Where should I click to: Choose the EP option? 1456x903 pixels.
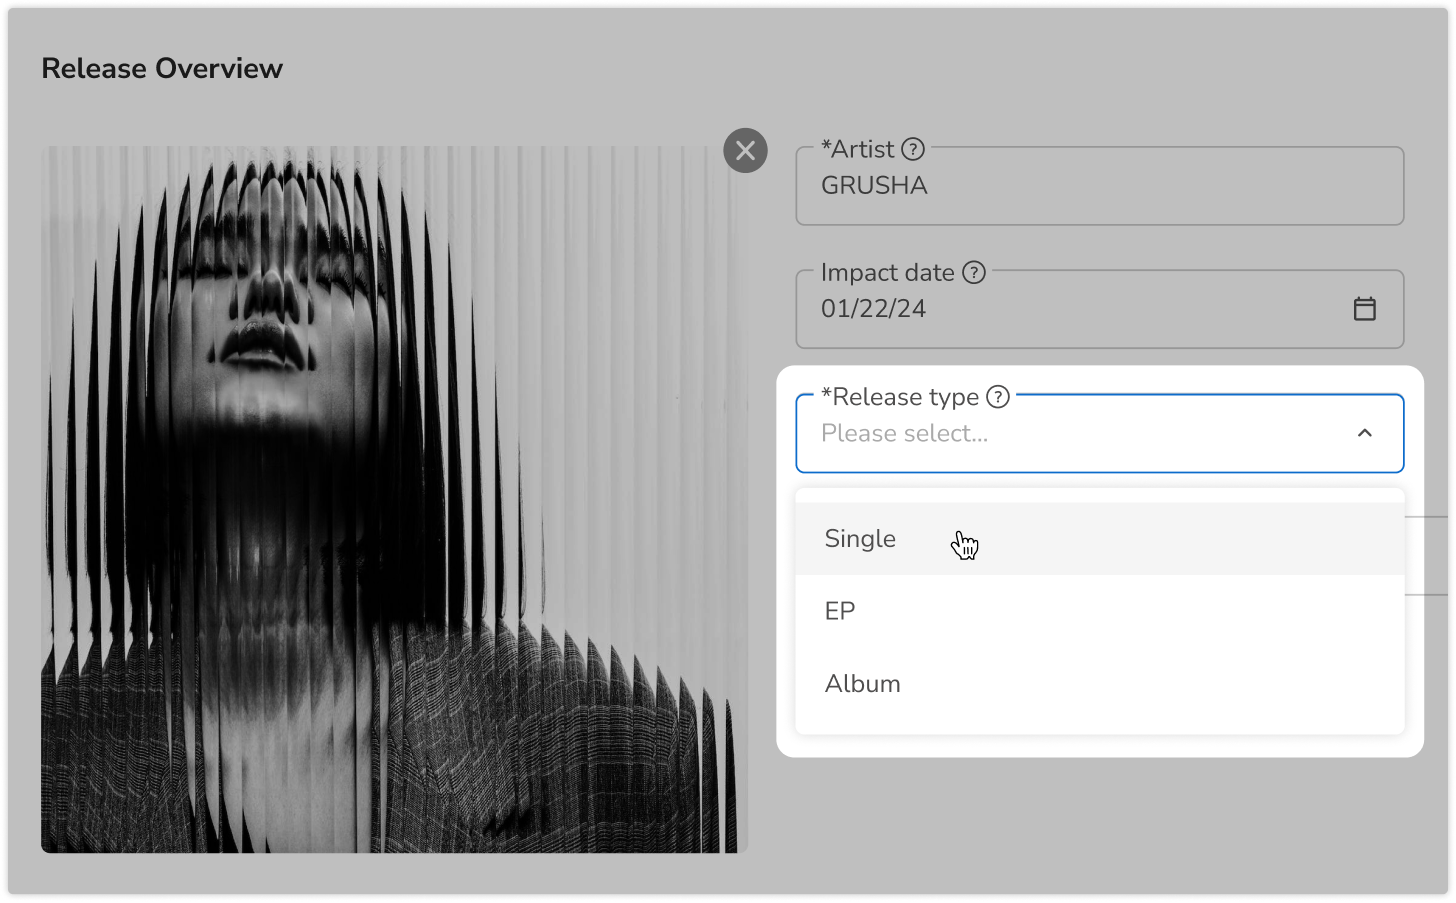tap(840, 611)
